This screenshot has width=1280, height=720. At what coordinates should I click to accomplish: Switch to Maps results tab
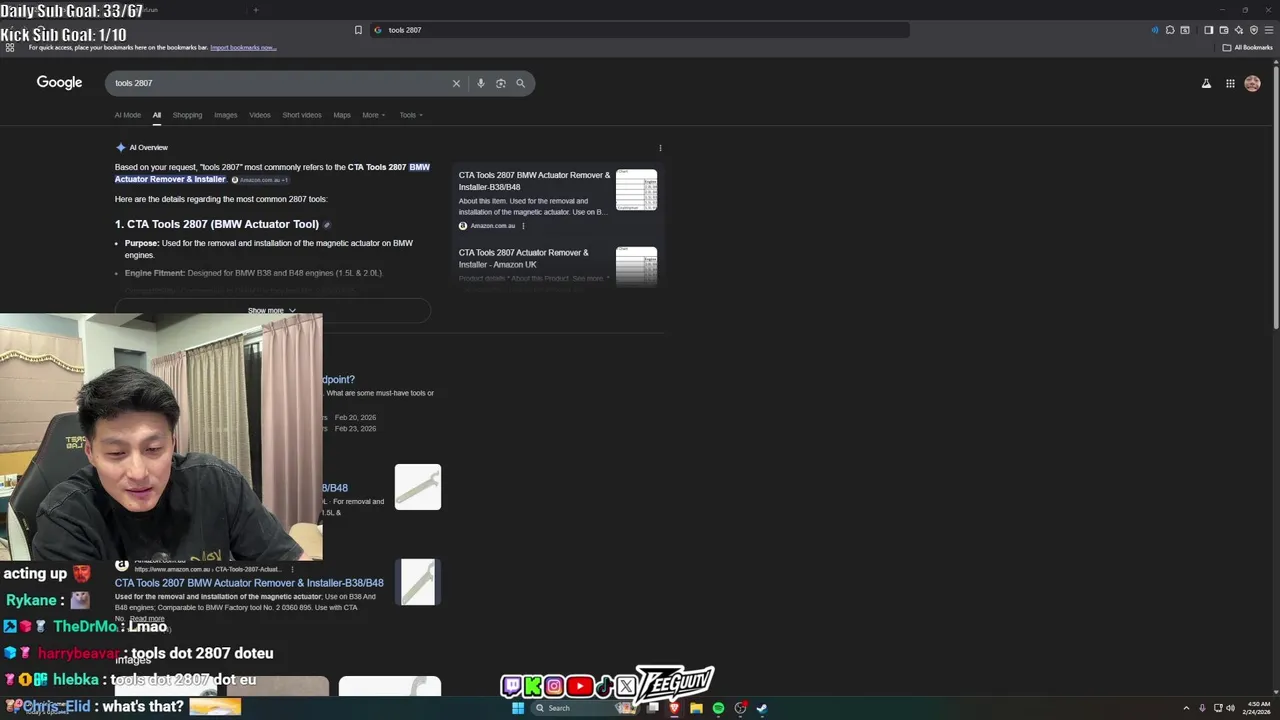(342, 115)
